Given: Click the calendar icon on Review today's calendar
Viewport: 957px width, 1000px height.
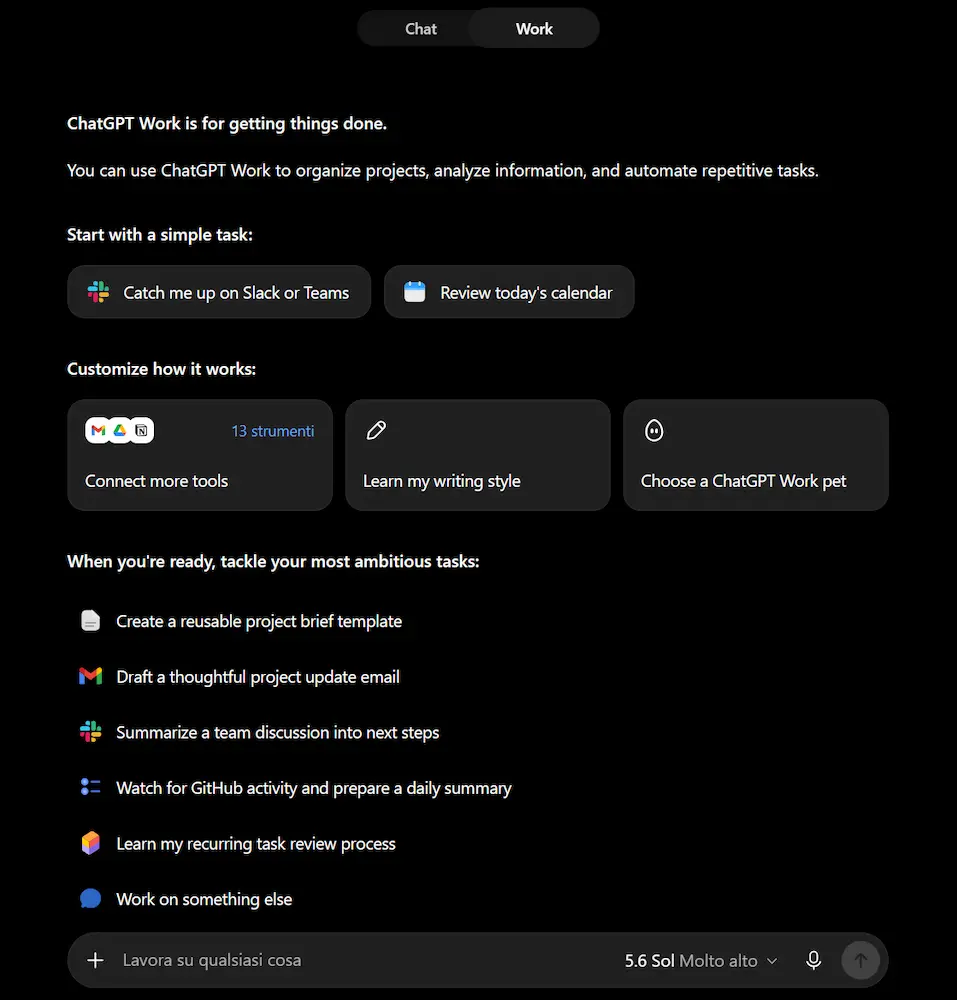Looking at the screenshot, I should pos(414,292).
